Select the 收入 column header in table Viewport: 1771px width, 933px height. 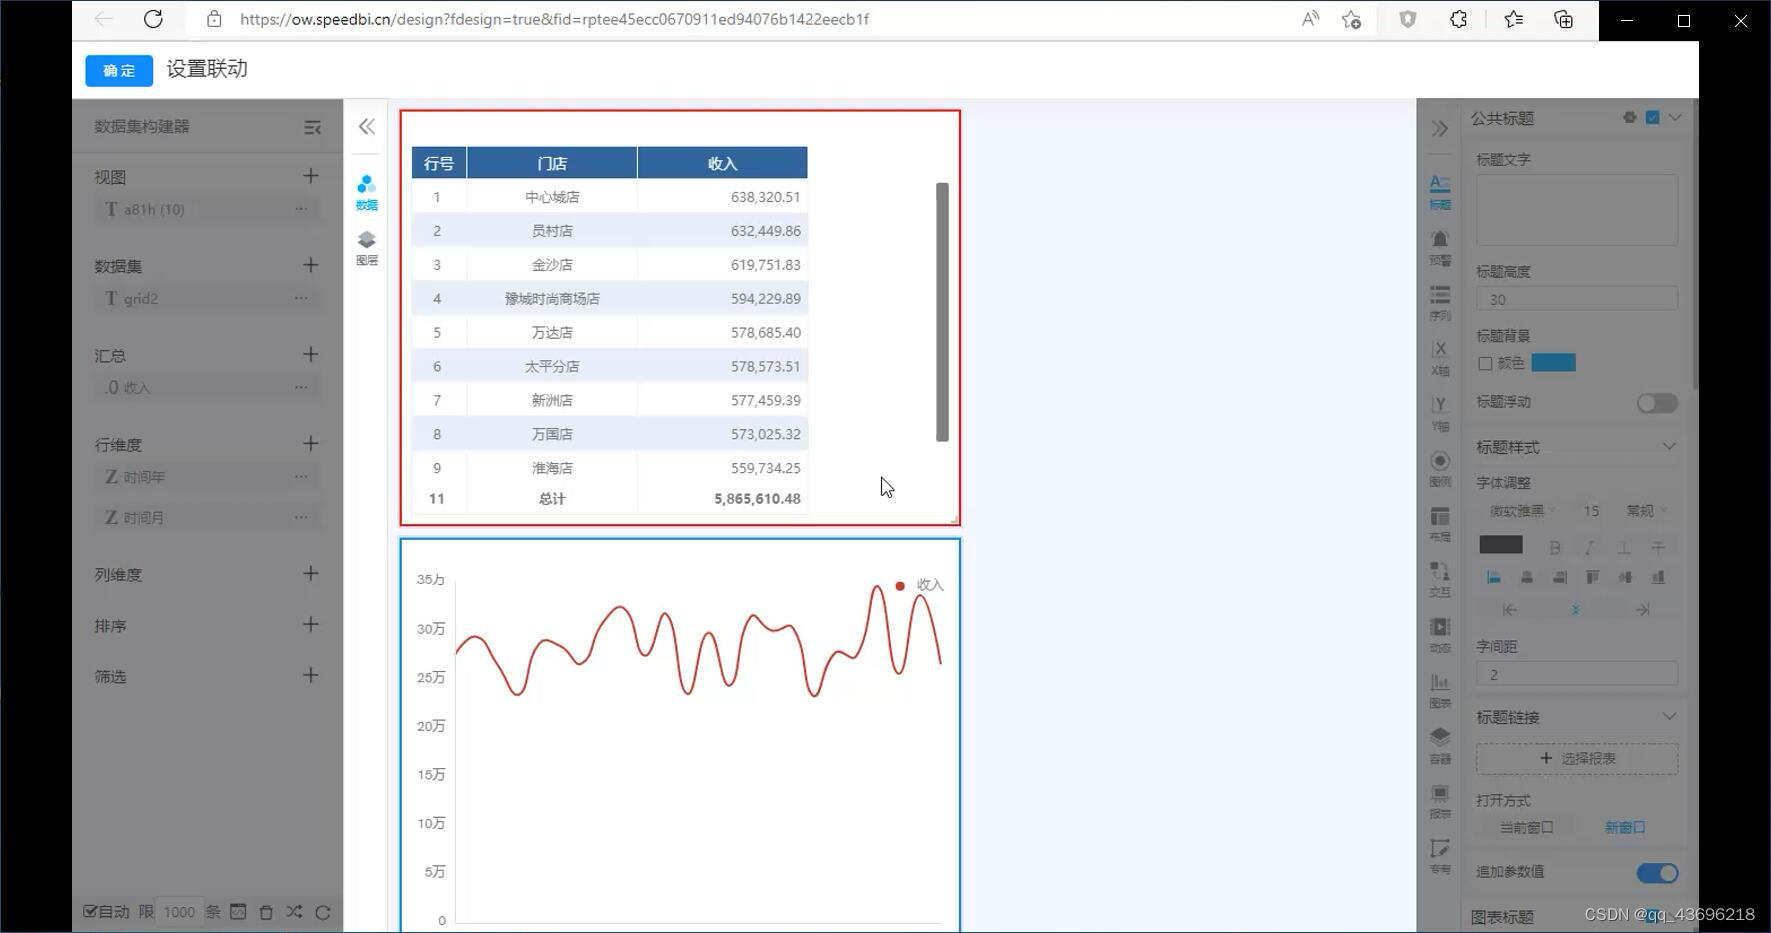722,163
